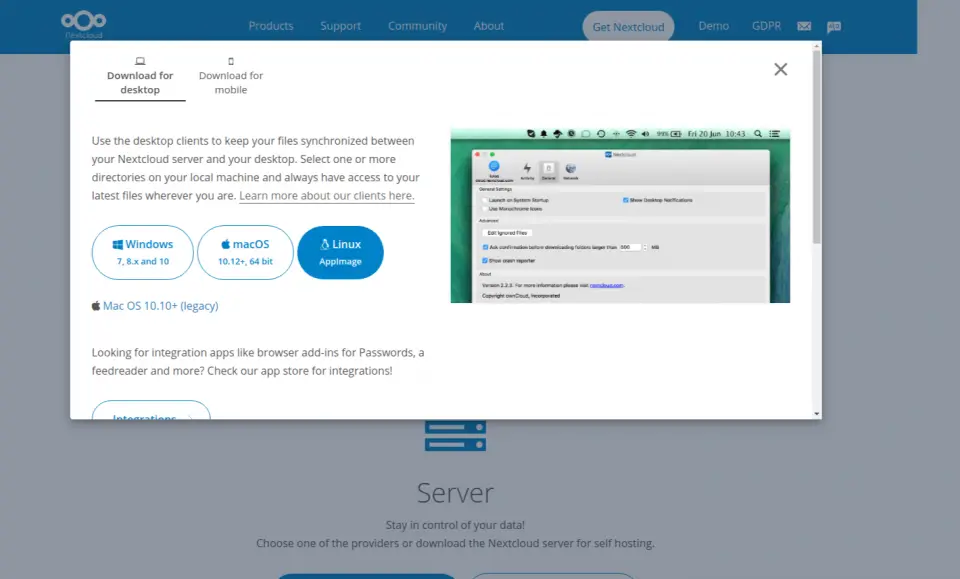Open the Products menu
The height and width of the screenshot is (579, 960).
[x=271, y=26]
